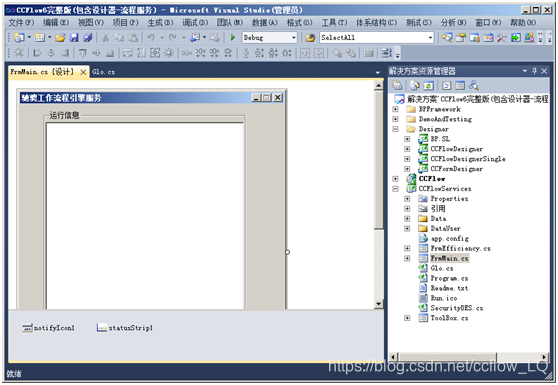Click the form's right-edge sizing handle
Image resolution: width=558 pixels, height=385 pixels.
tap(288, 252)
